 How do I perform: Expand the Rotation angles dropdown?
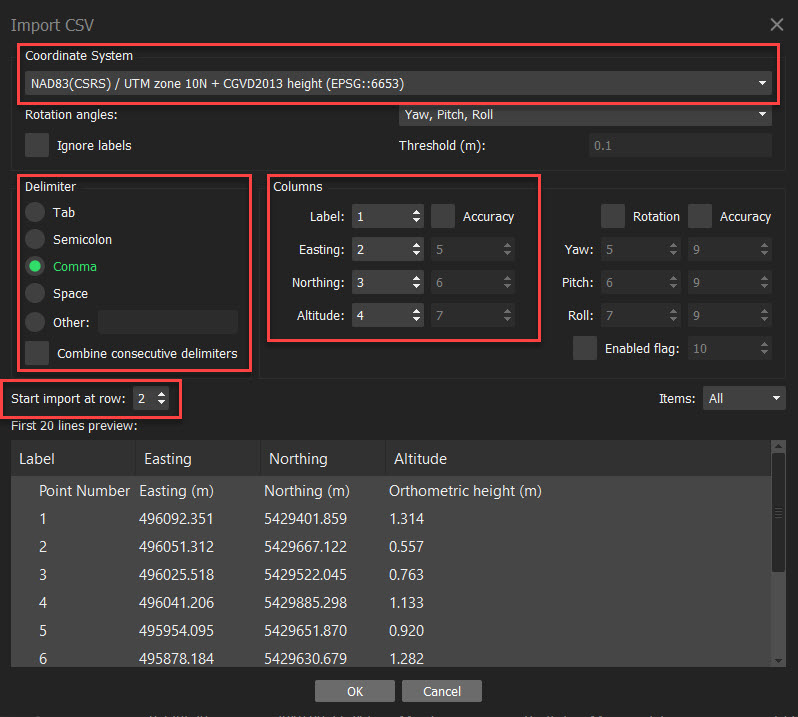[585, 115]
